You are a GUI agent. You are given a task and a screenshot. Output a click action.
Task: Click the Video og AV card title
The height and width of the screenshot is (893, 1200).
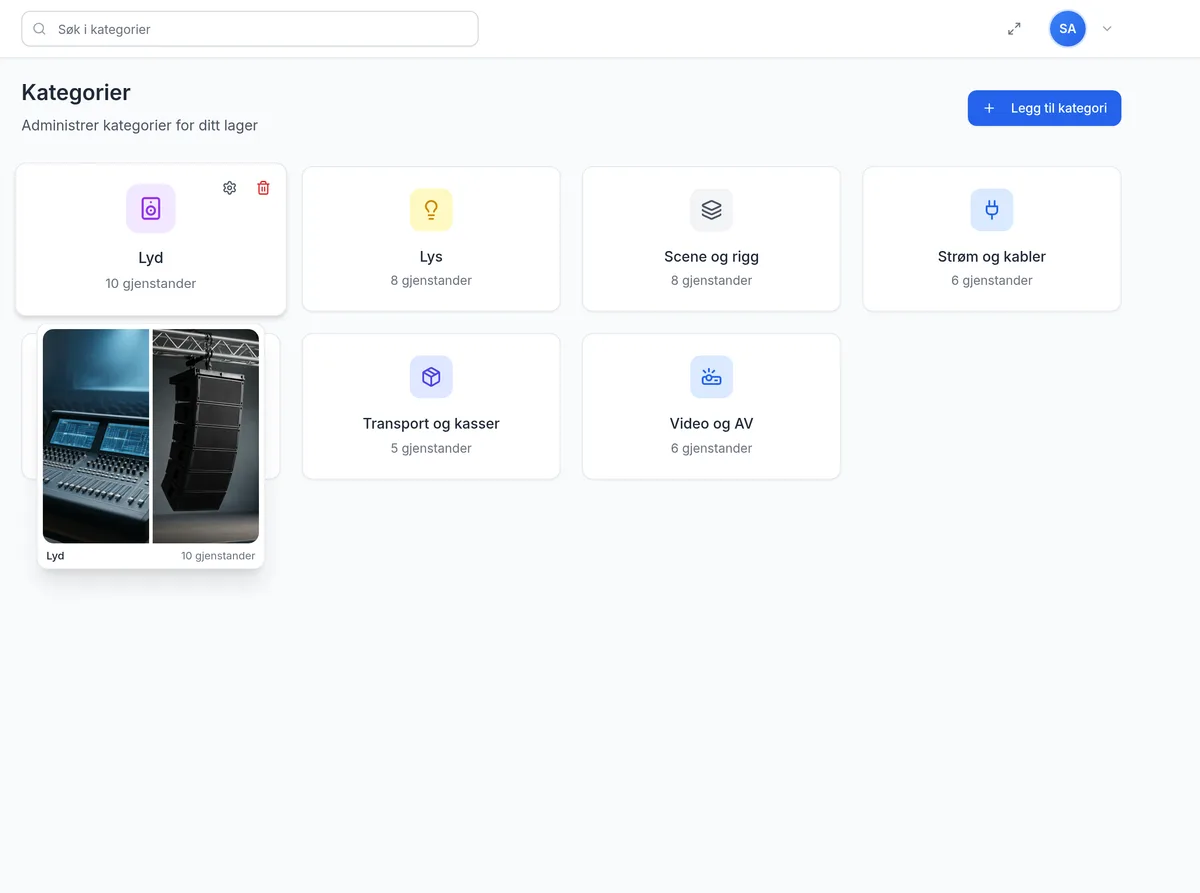click(711, 423)
